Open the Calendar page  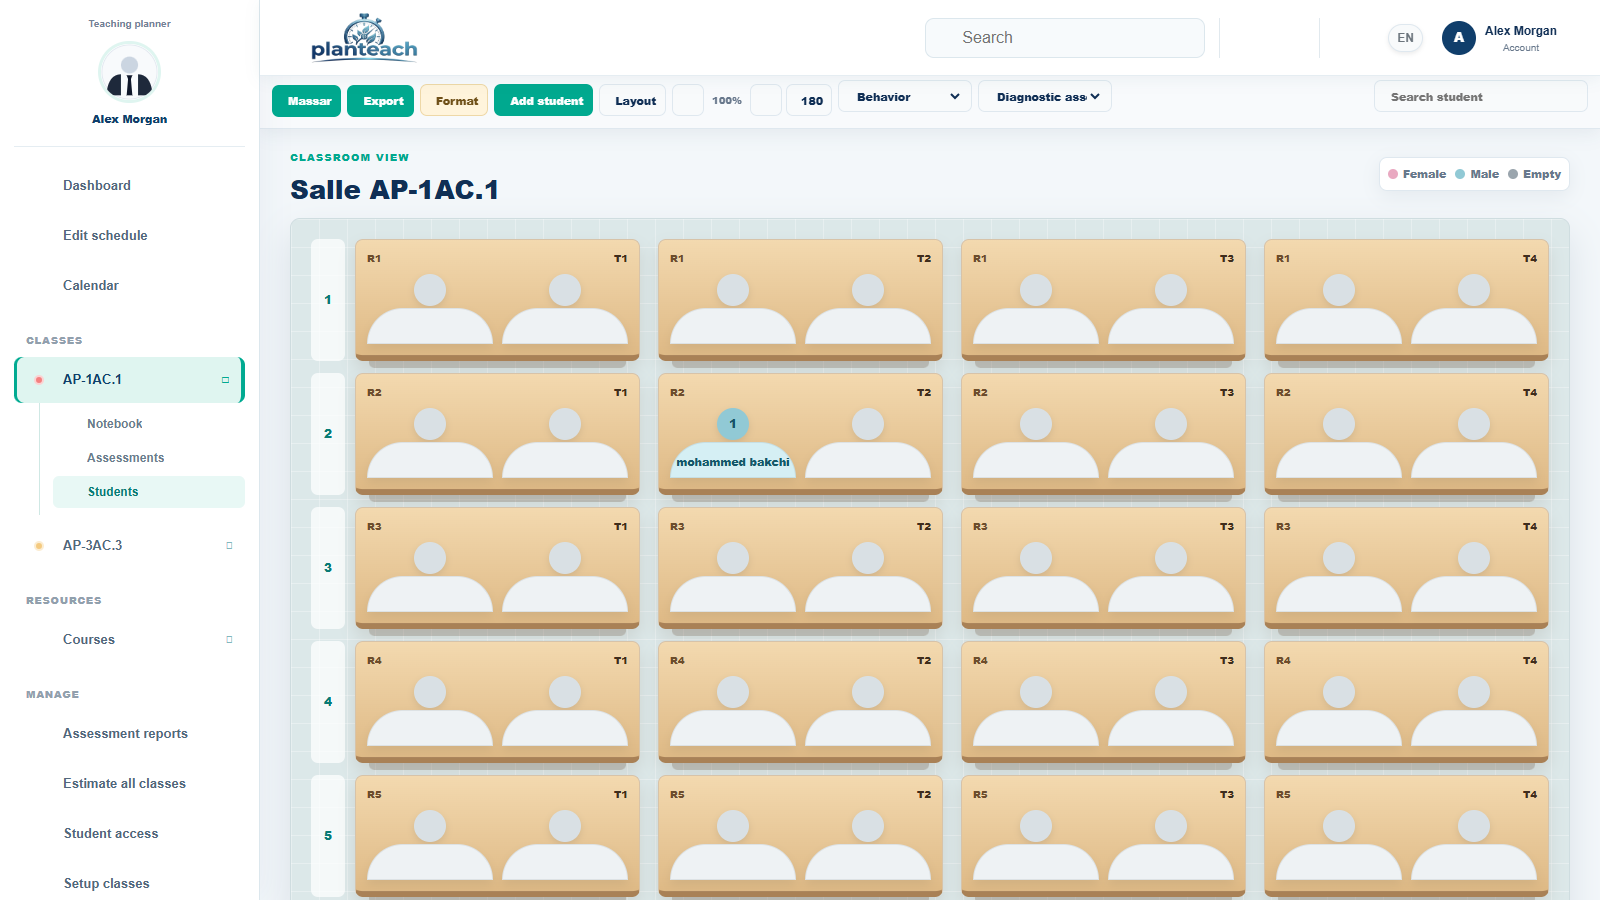point(91,286)
